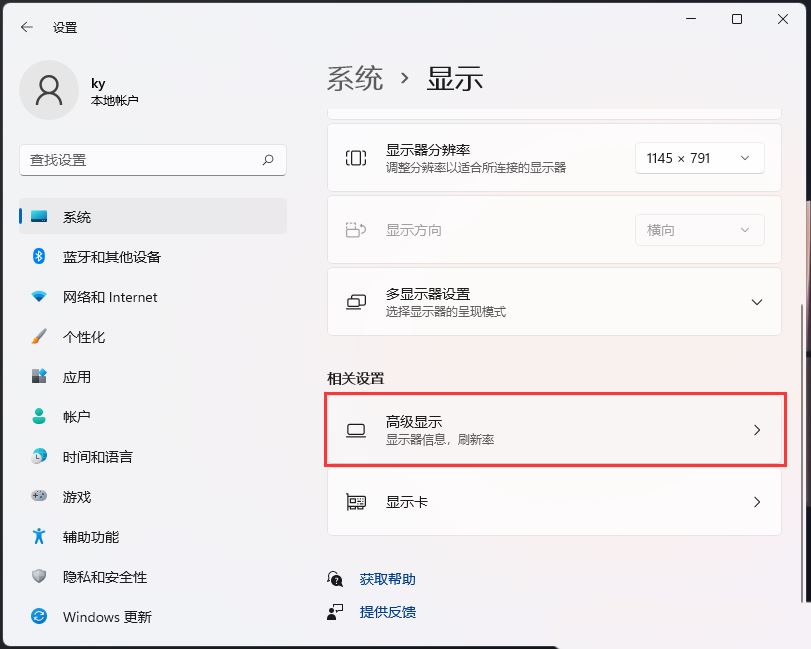Image resolution: width=811 pixels, height=649 pixels.
Task: Open the 横向 display orientation dropdown
Action: pyautogui.click(x=699, y=230)
